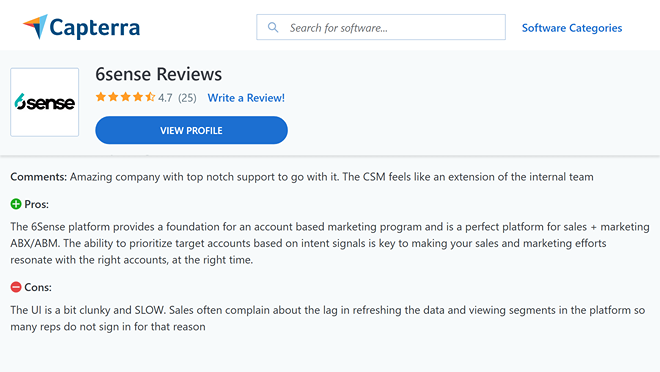660x372 pixels.
Task: Click the Comments: label
Action: click(39, 177)
